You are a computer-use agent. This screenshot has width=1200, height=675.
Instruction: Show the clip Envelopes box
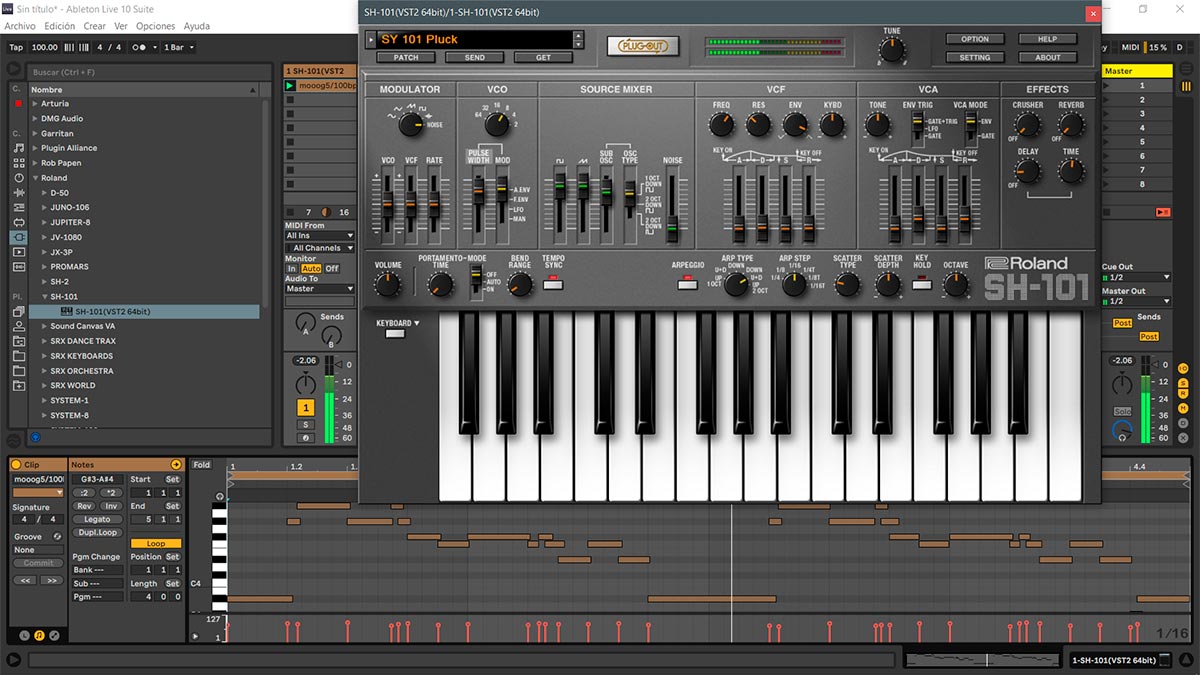(54, 635)
